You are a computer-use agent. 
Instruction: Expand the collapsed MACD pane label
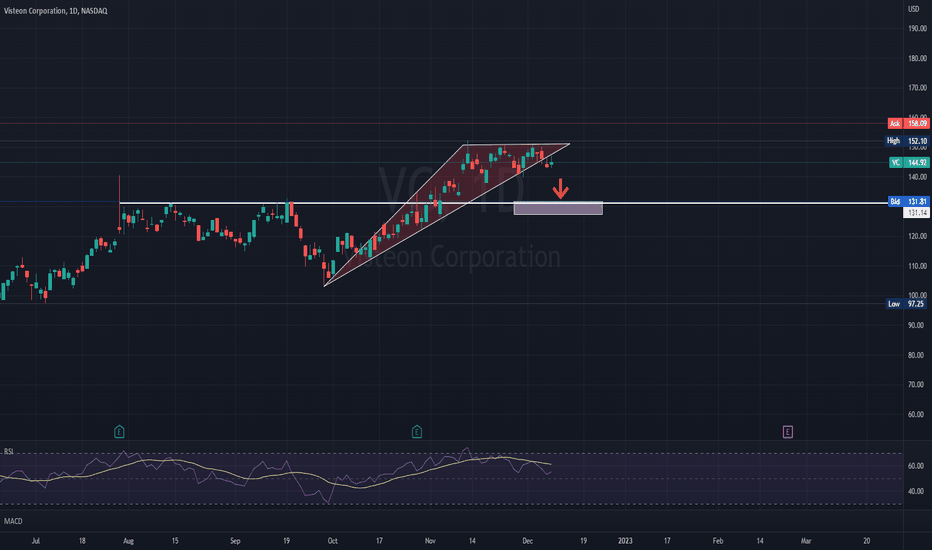(x=13, y=521)
